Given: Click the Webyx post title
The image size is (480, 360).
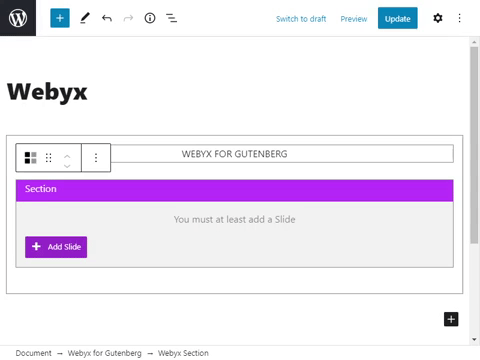Looking at the screenshot, I should pos(47,92).
